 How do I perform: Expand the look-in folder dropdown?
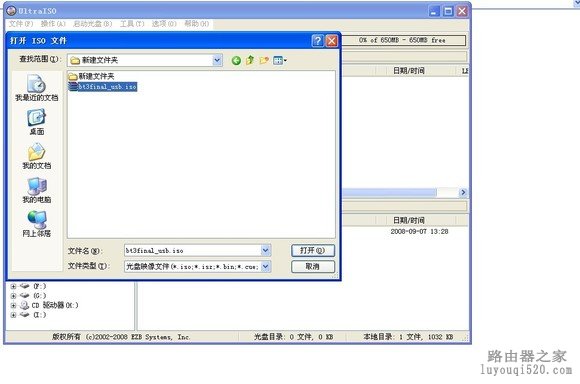click(x=218, y=60)
